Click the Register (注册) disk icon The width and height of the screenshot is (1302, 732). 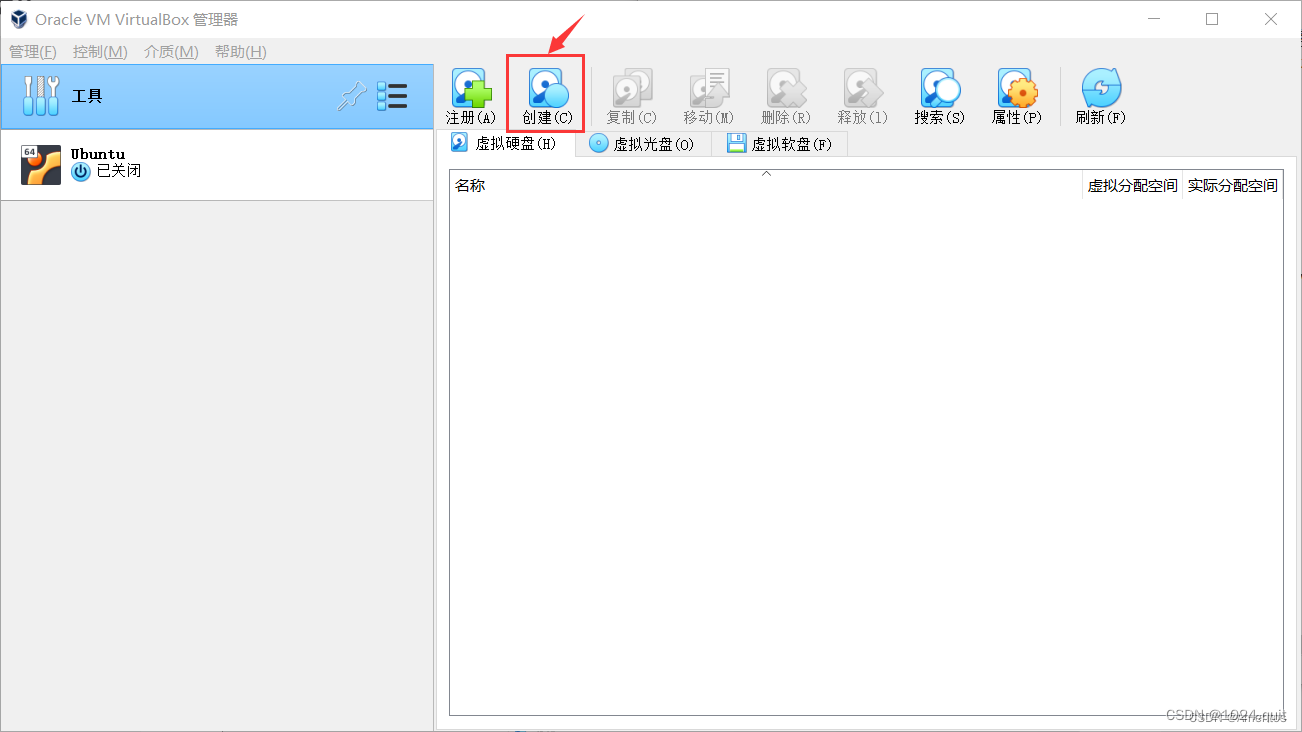coord(471,88)
